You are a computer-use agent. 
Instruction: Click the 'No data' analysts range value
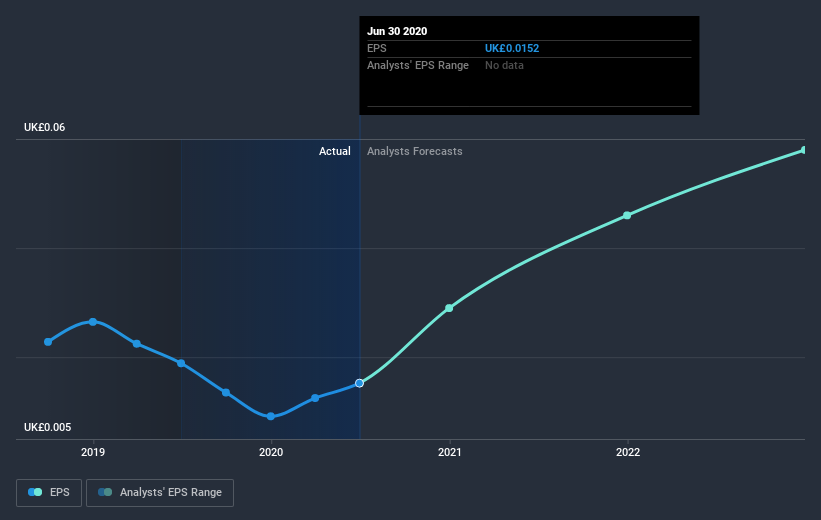click(x=504, y=65)
